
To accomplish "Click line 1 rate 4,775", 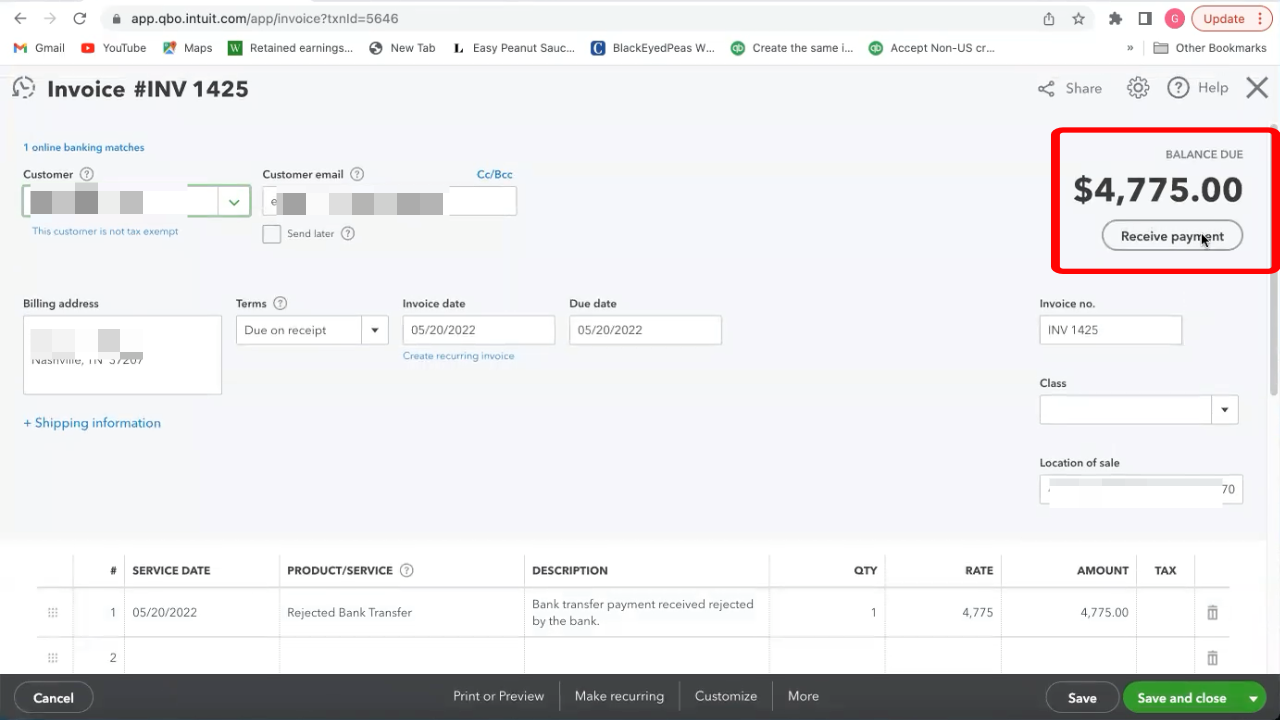I will [977, 612].
